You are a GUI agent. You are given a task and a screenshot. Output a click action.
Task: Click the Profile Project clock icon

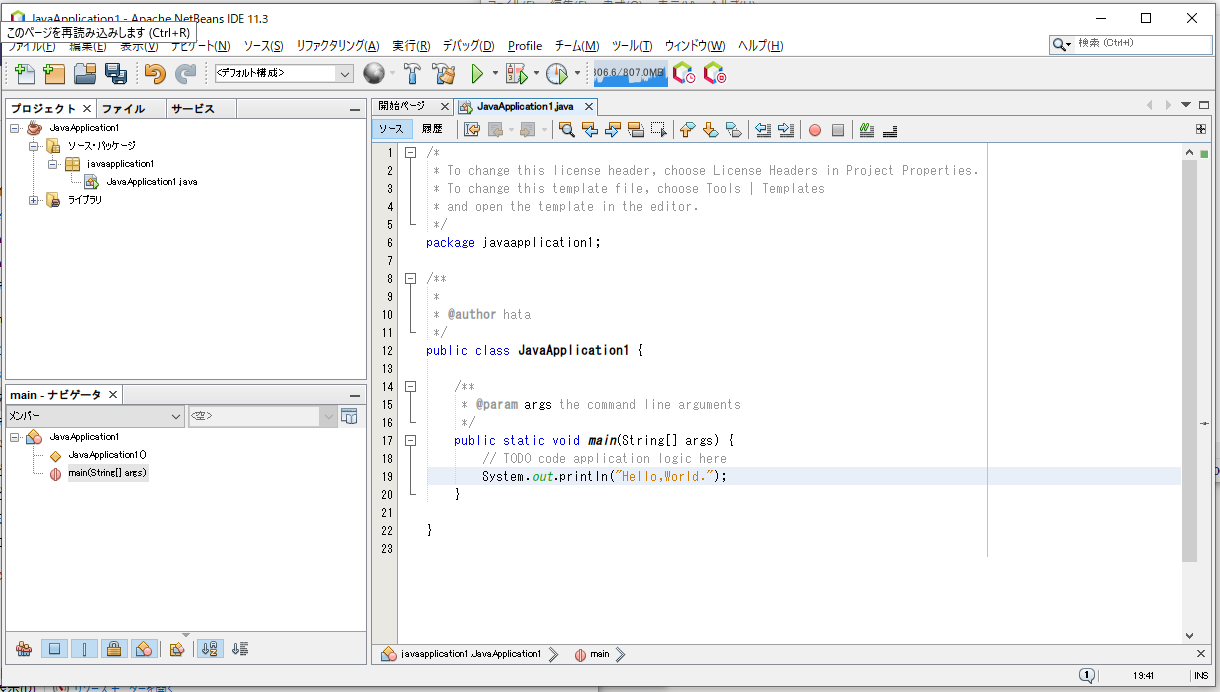coord(557,73)
